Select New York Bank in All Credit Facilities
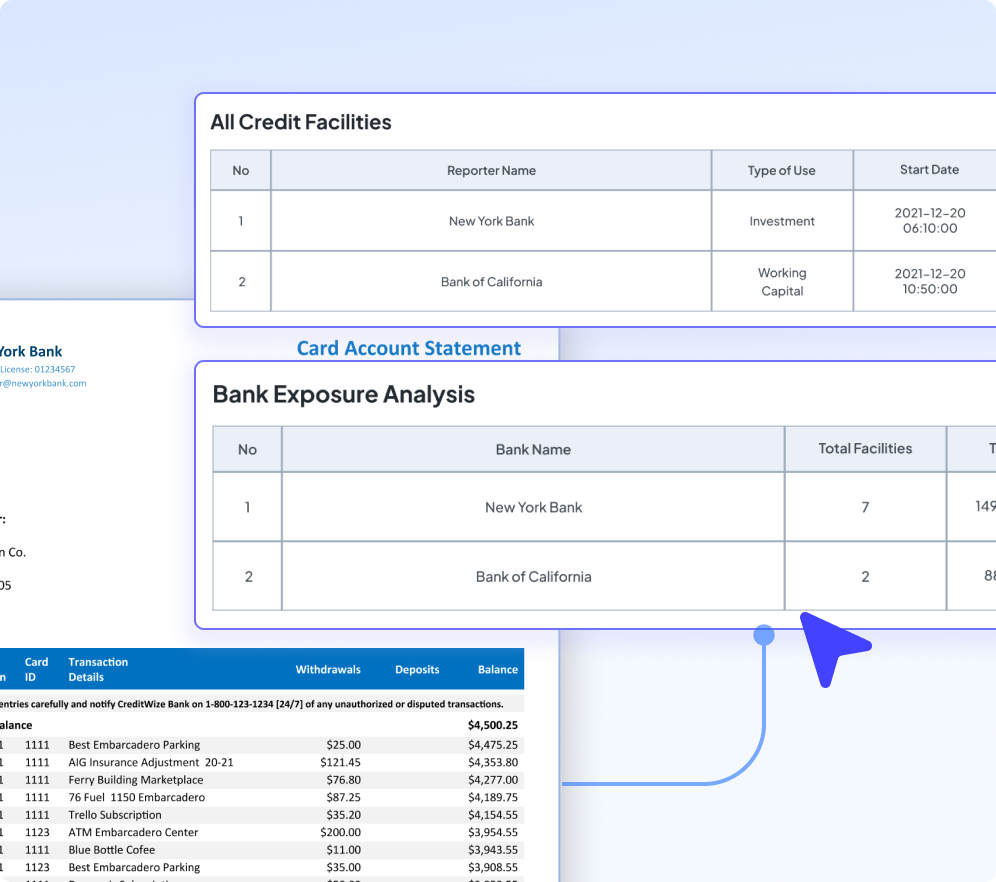 [x=491, y=221]
